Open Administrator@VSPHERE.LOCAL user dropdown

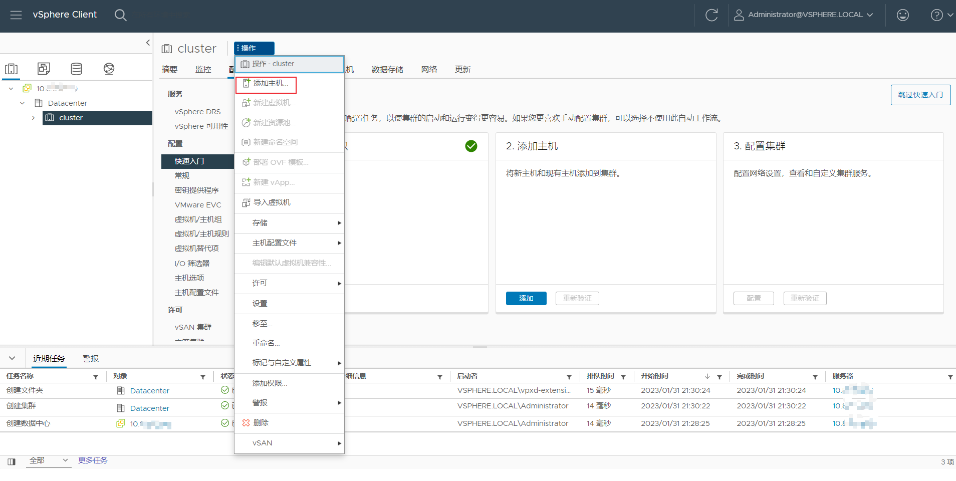[804, 15]
